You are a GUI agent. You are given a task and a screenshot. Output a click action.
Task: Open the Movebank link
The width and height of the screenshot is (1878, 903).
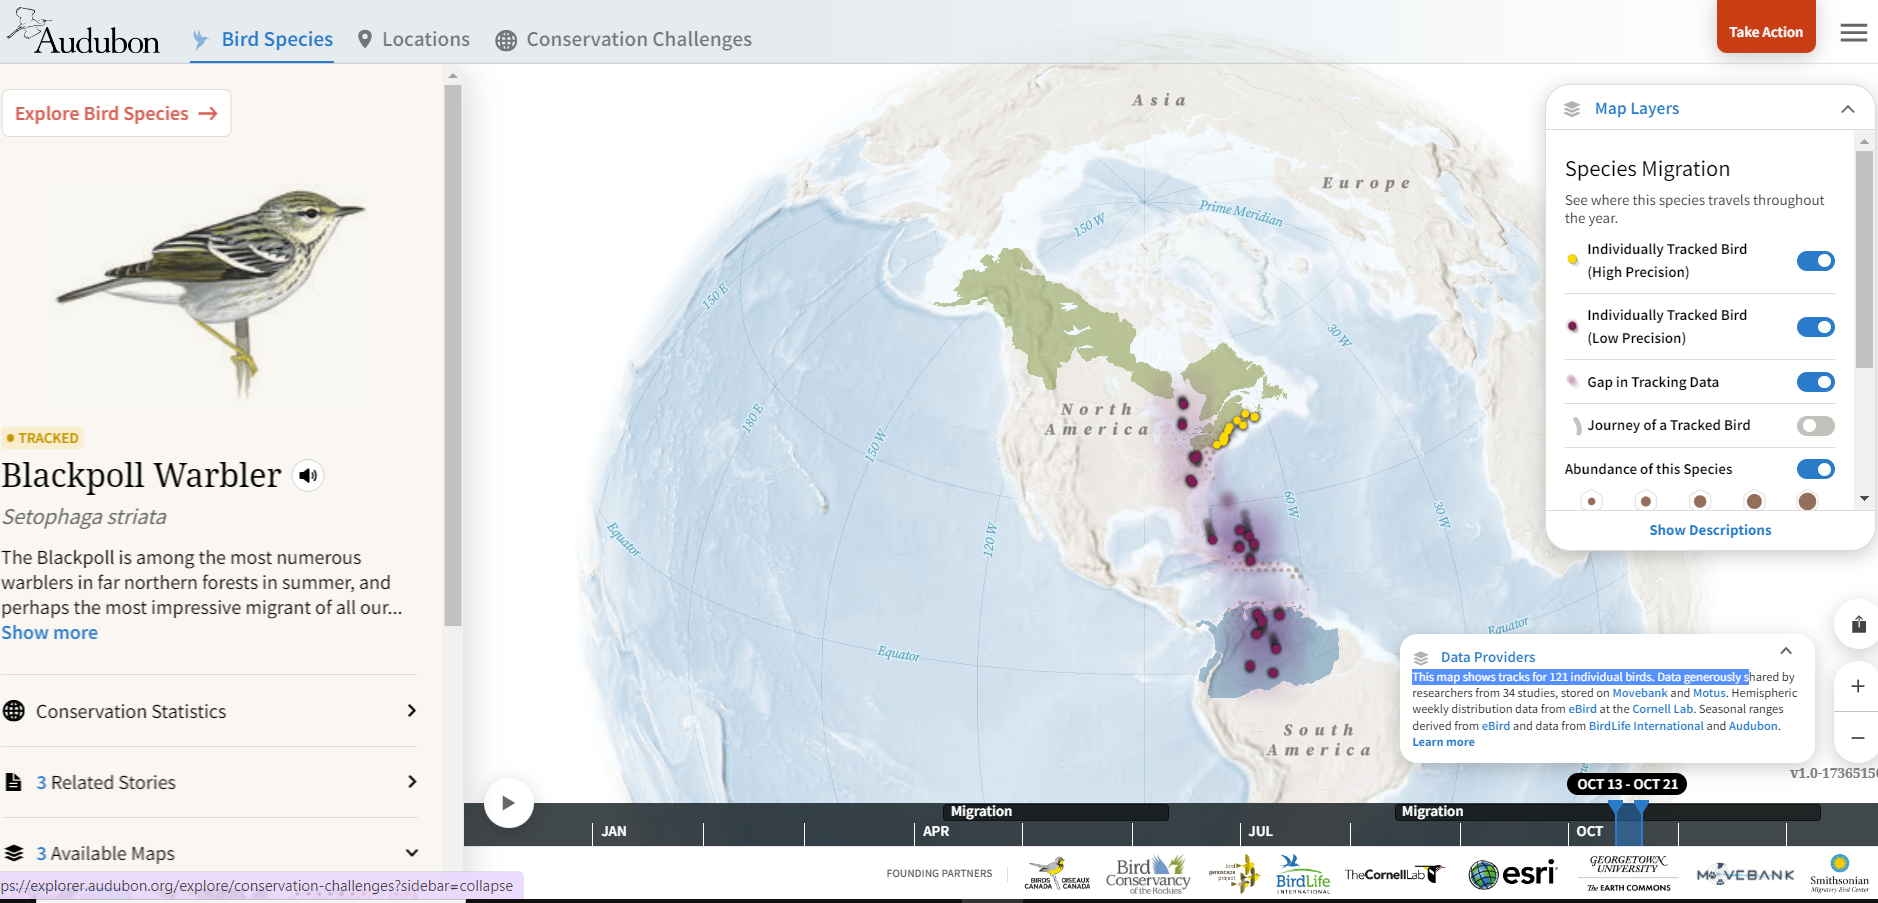(1640, 693)
